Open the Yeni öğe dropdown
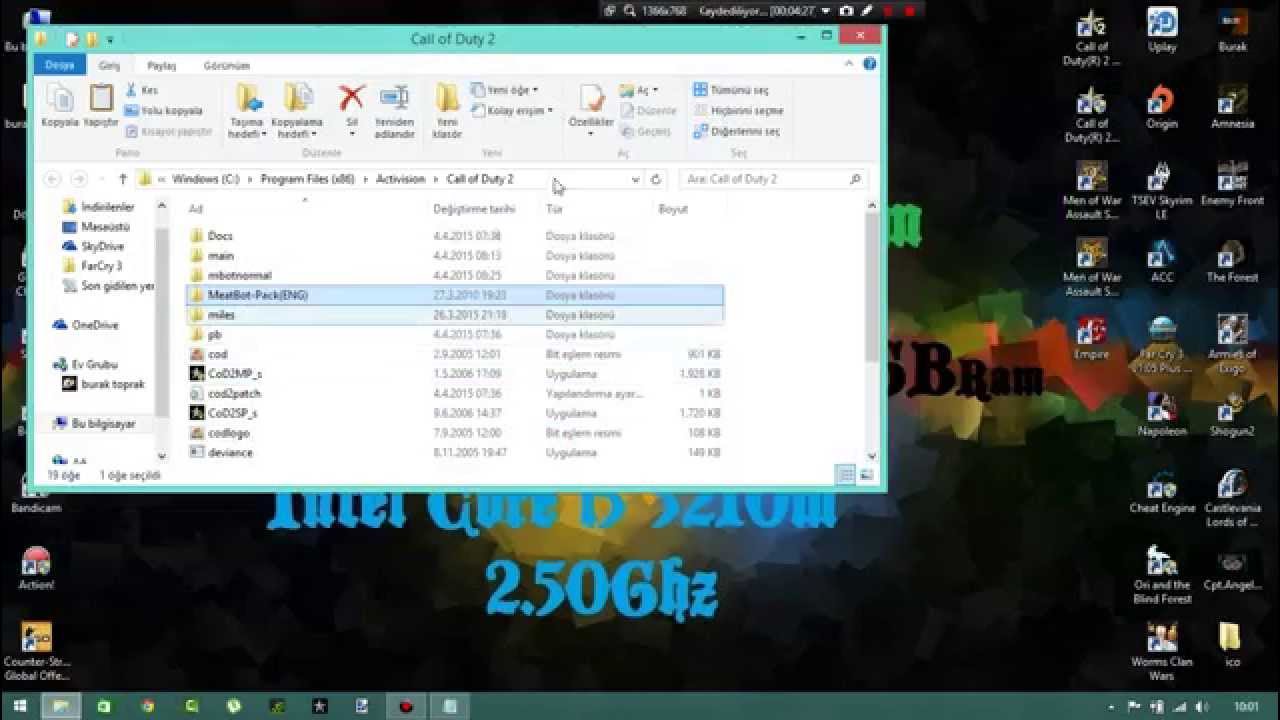 (505, 90)
